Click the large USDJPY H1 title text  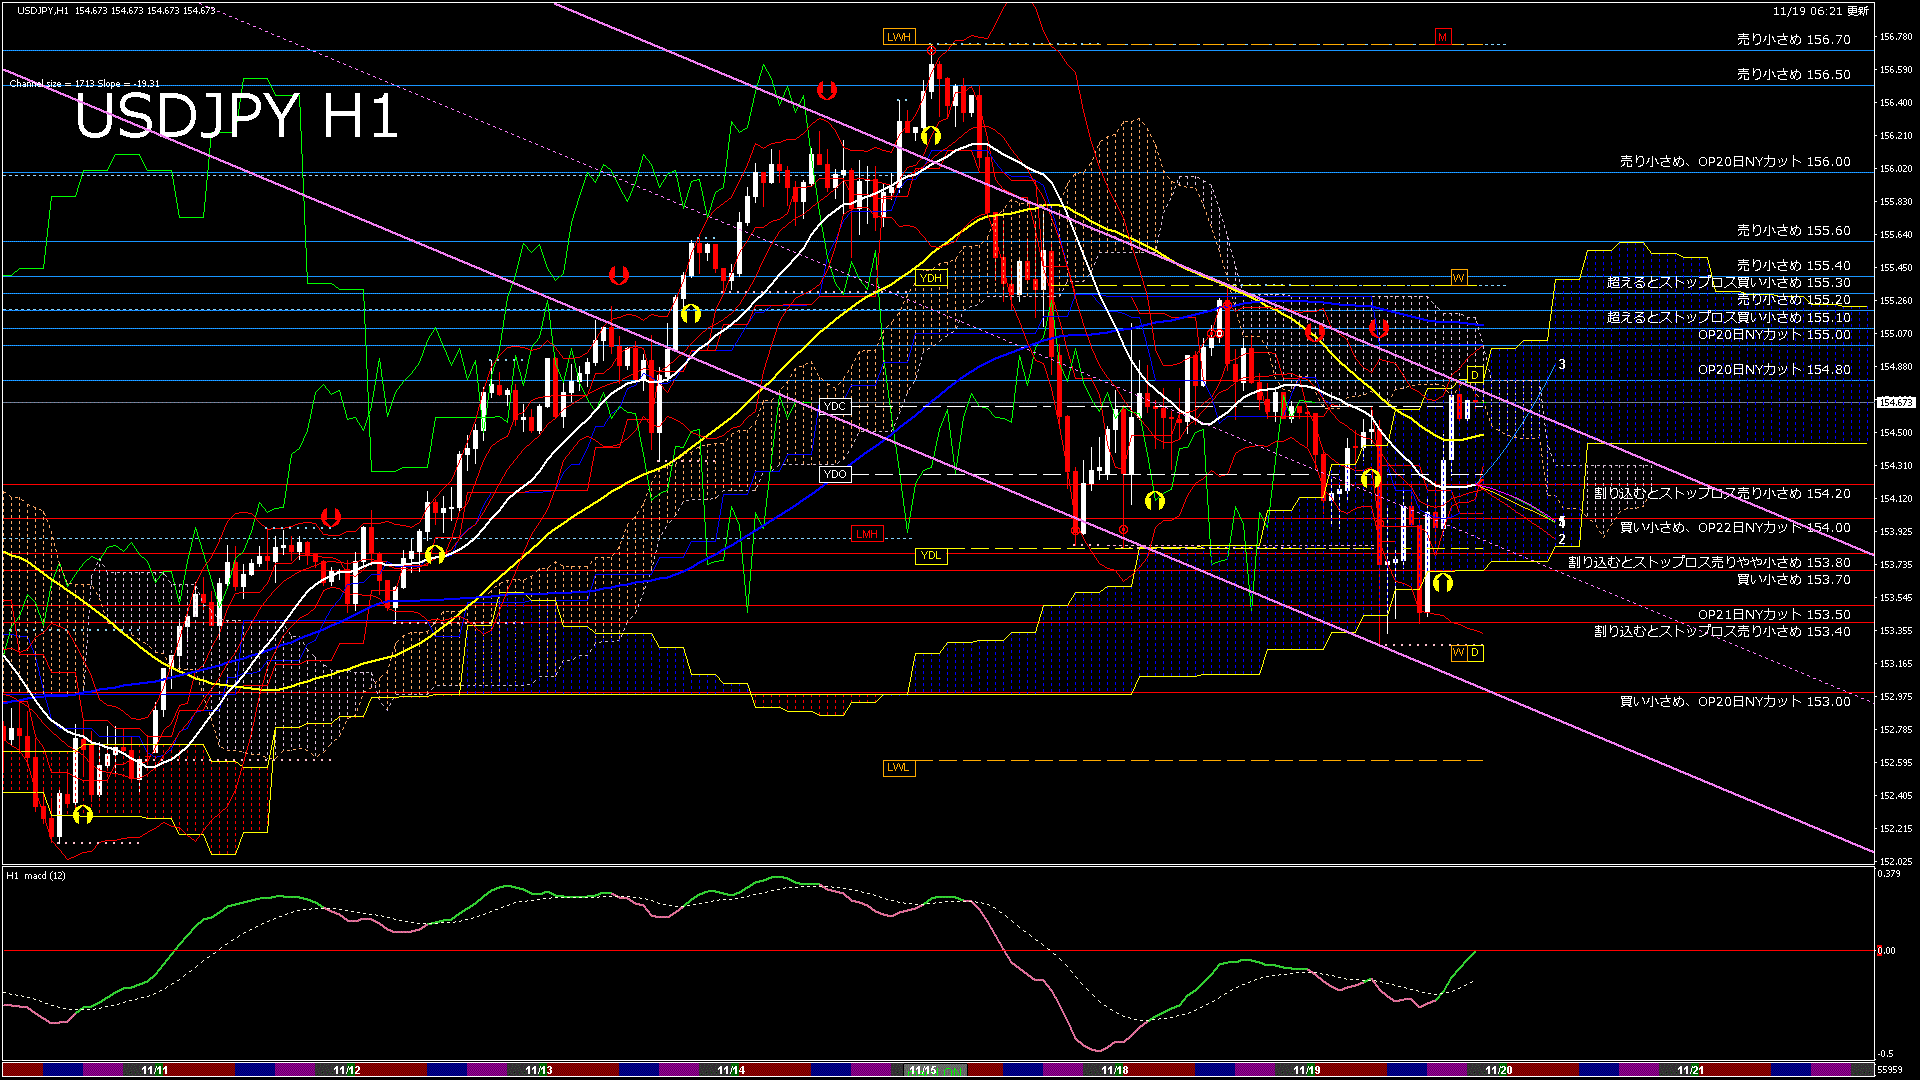(x=236, y=117)
